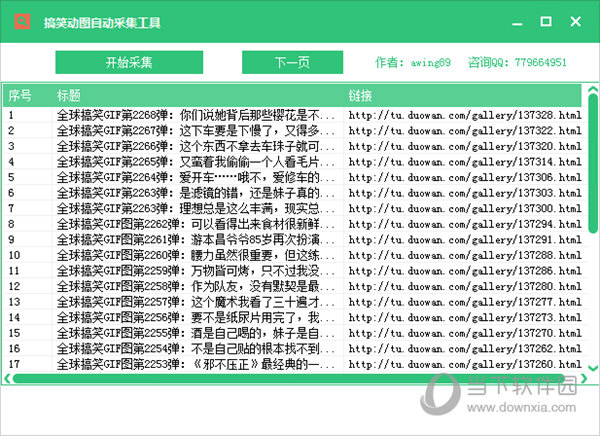
Task: Click link gallery/137262.html
Action: click(x=465, y=349)
